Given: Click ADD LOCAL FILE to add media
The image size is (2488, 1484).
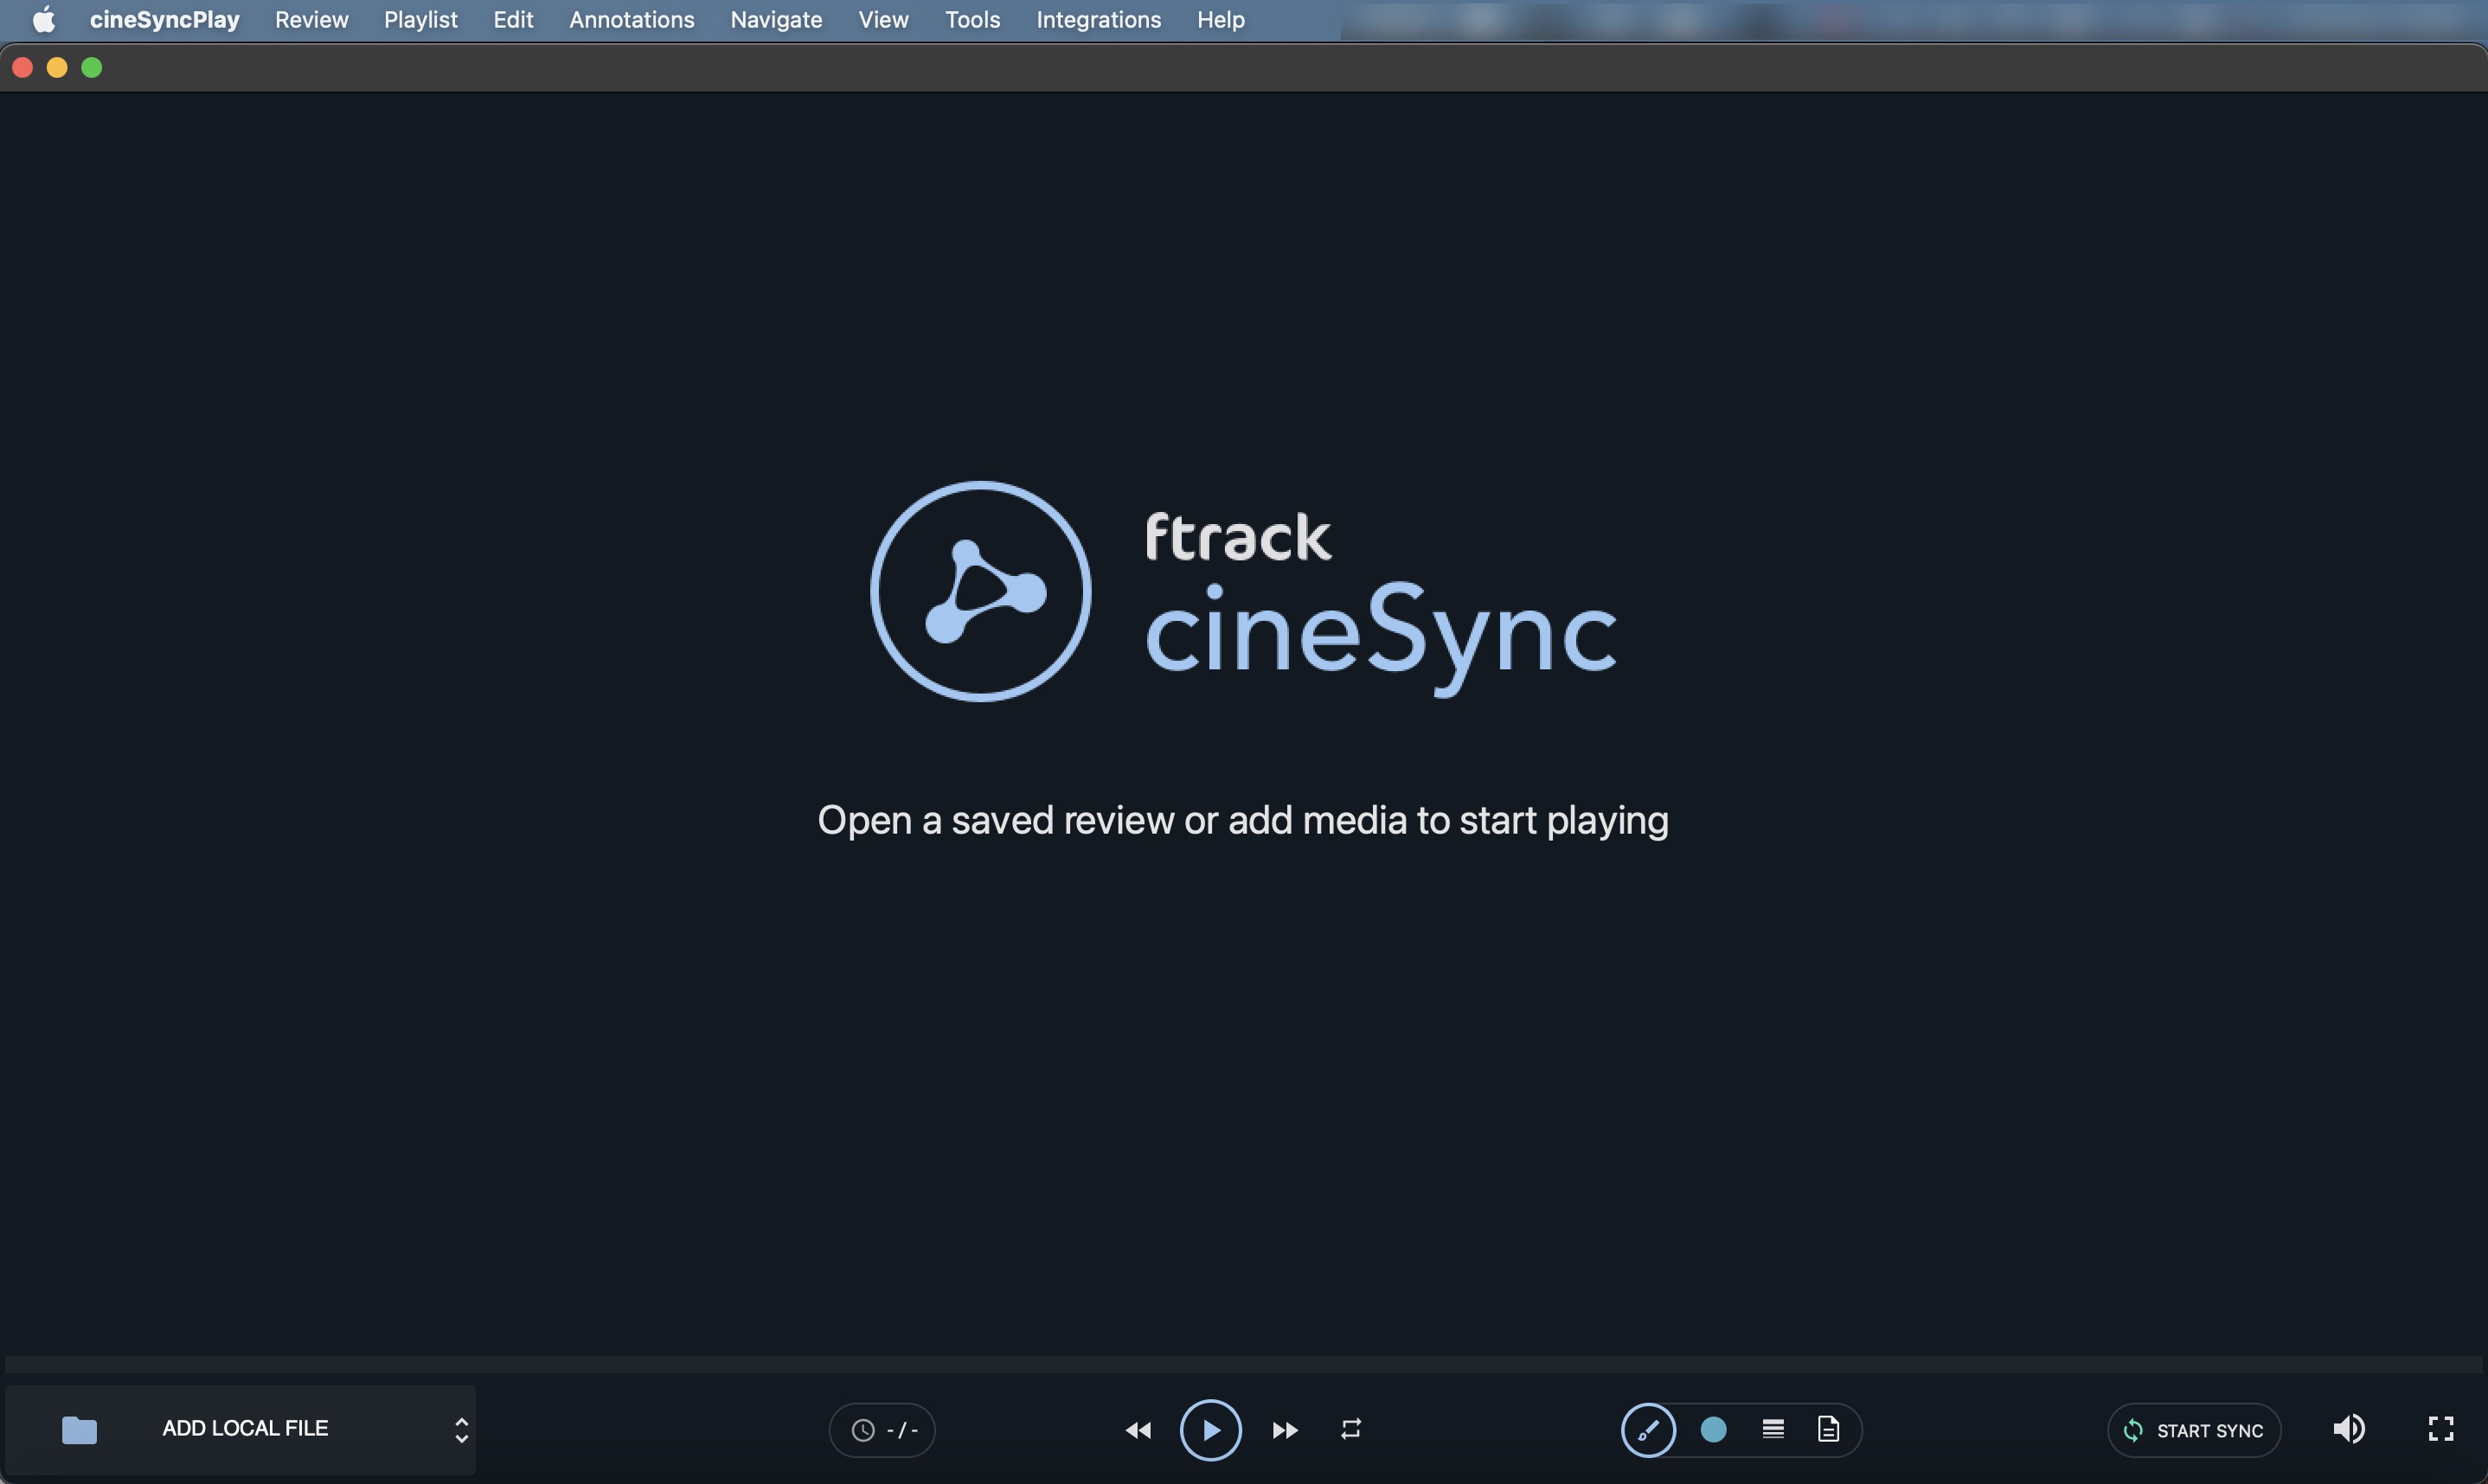Looking at the screenshot, I should click(244, 1428).
